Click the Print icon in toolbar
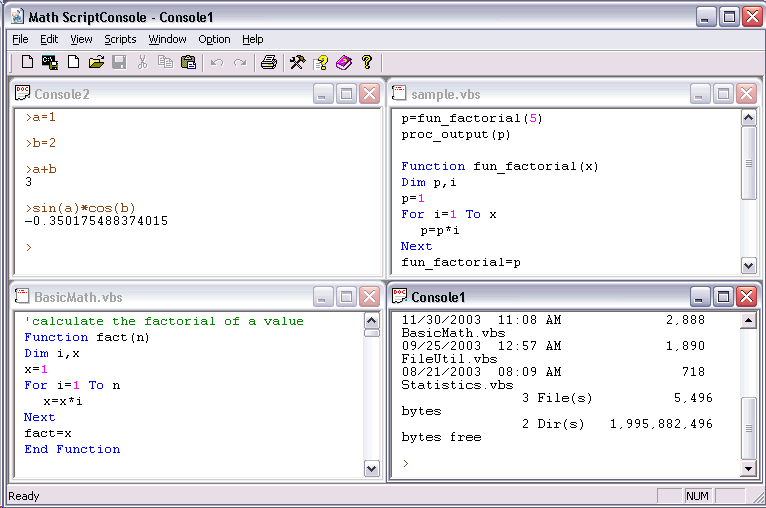 [x=268, y=62]
